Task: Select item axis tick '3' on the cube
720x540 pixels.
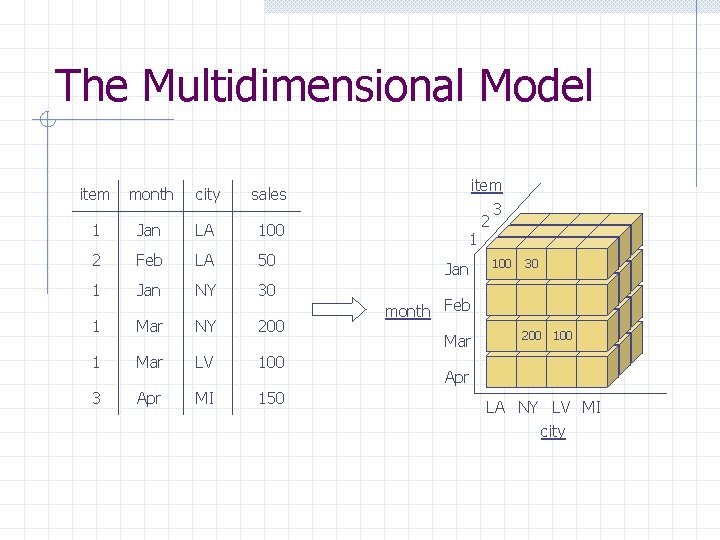Action: [x=497, y=209]
